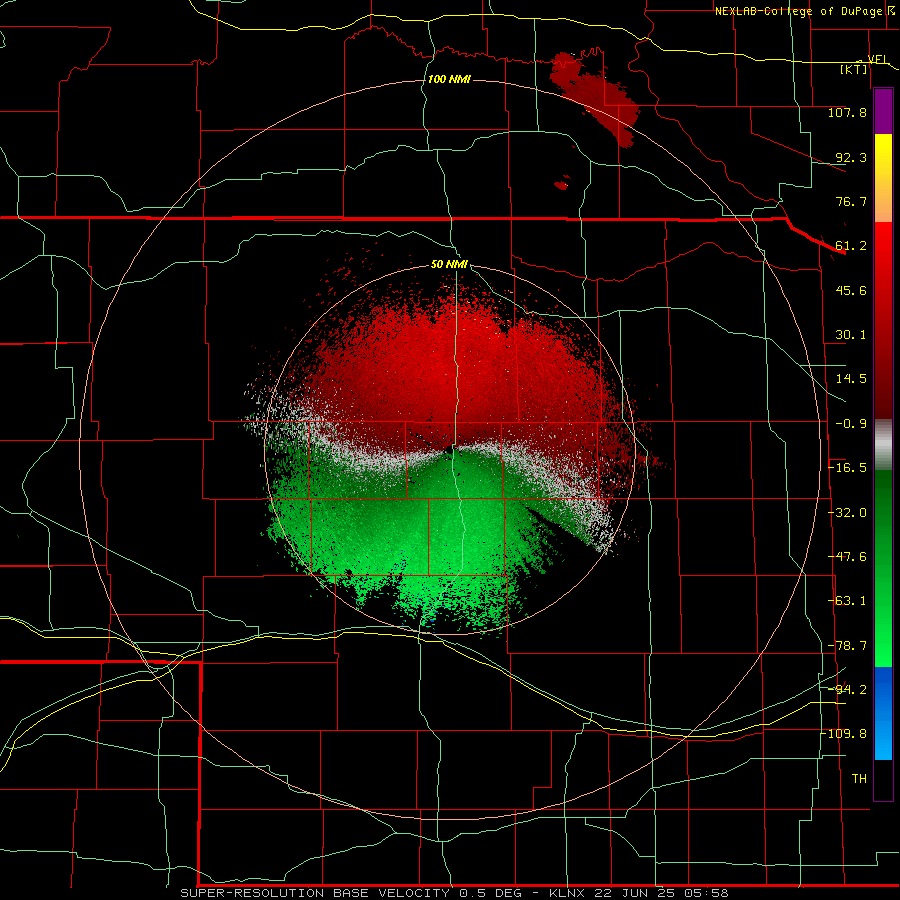Click the blue segment of velocity color bar

[x=883, y=713]
